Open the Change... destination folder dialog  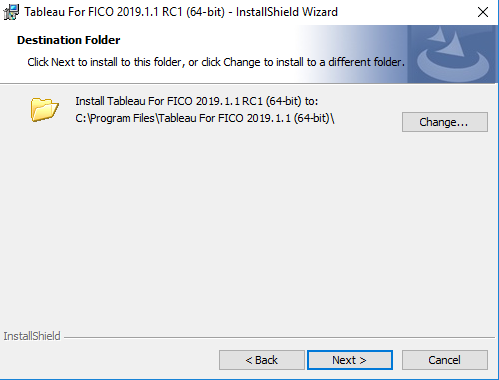445,122
